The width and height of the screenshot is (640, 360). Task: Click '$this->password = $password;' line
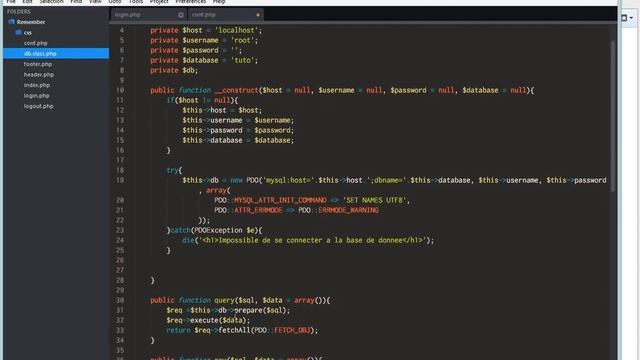[x=238, y=130]
